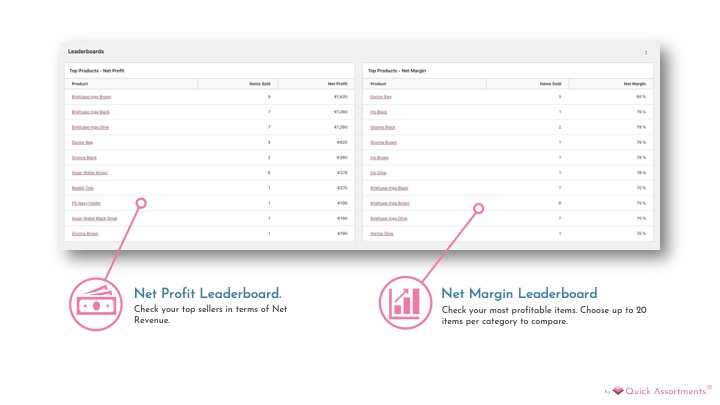The image size is (720, 405).
Task: Open Briefcase Inga Olive in Net Margin table
Action: (x=388, y=218)
